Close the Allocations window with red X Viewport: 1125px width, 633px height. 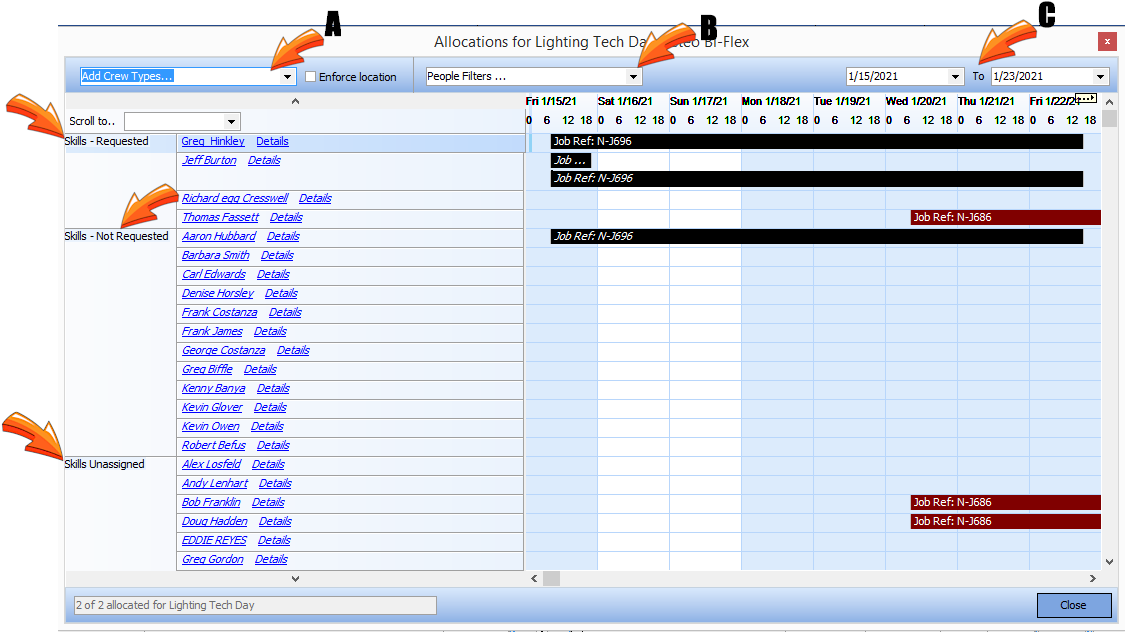(1106, 42)
